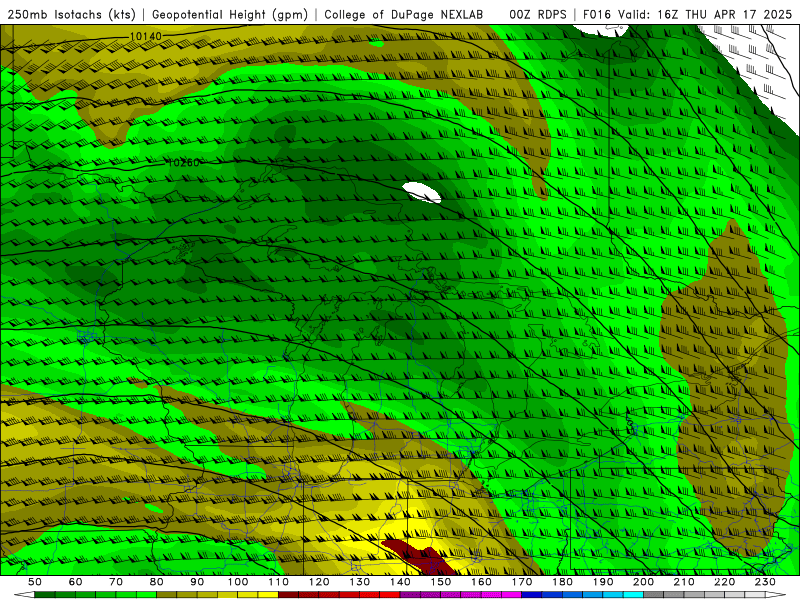800x600 pixels.
Task: Click 'College of DuPage NEXLAB' in header
Action: [x=404, y=15]
